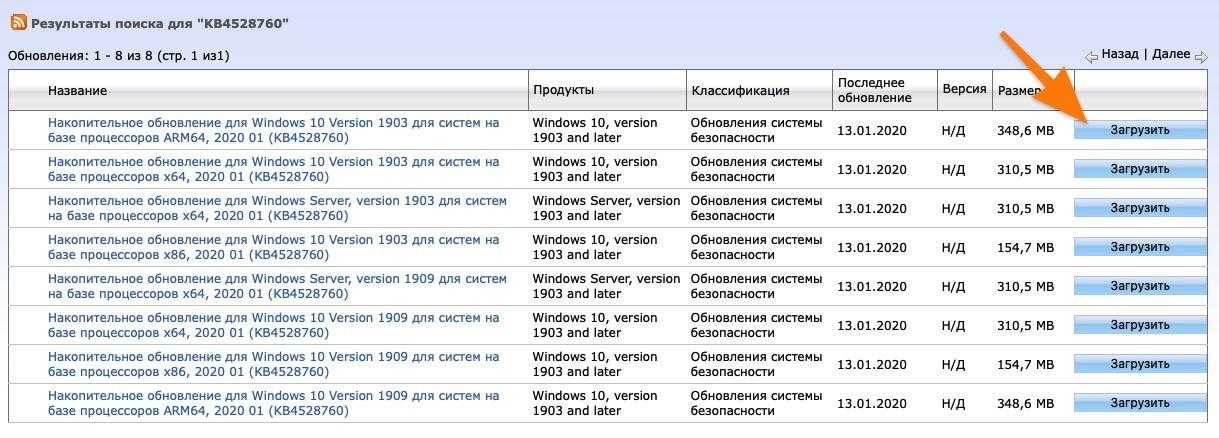
Task: Sort by Последнее обновление column header
Action: tap(874, 90)
